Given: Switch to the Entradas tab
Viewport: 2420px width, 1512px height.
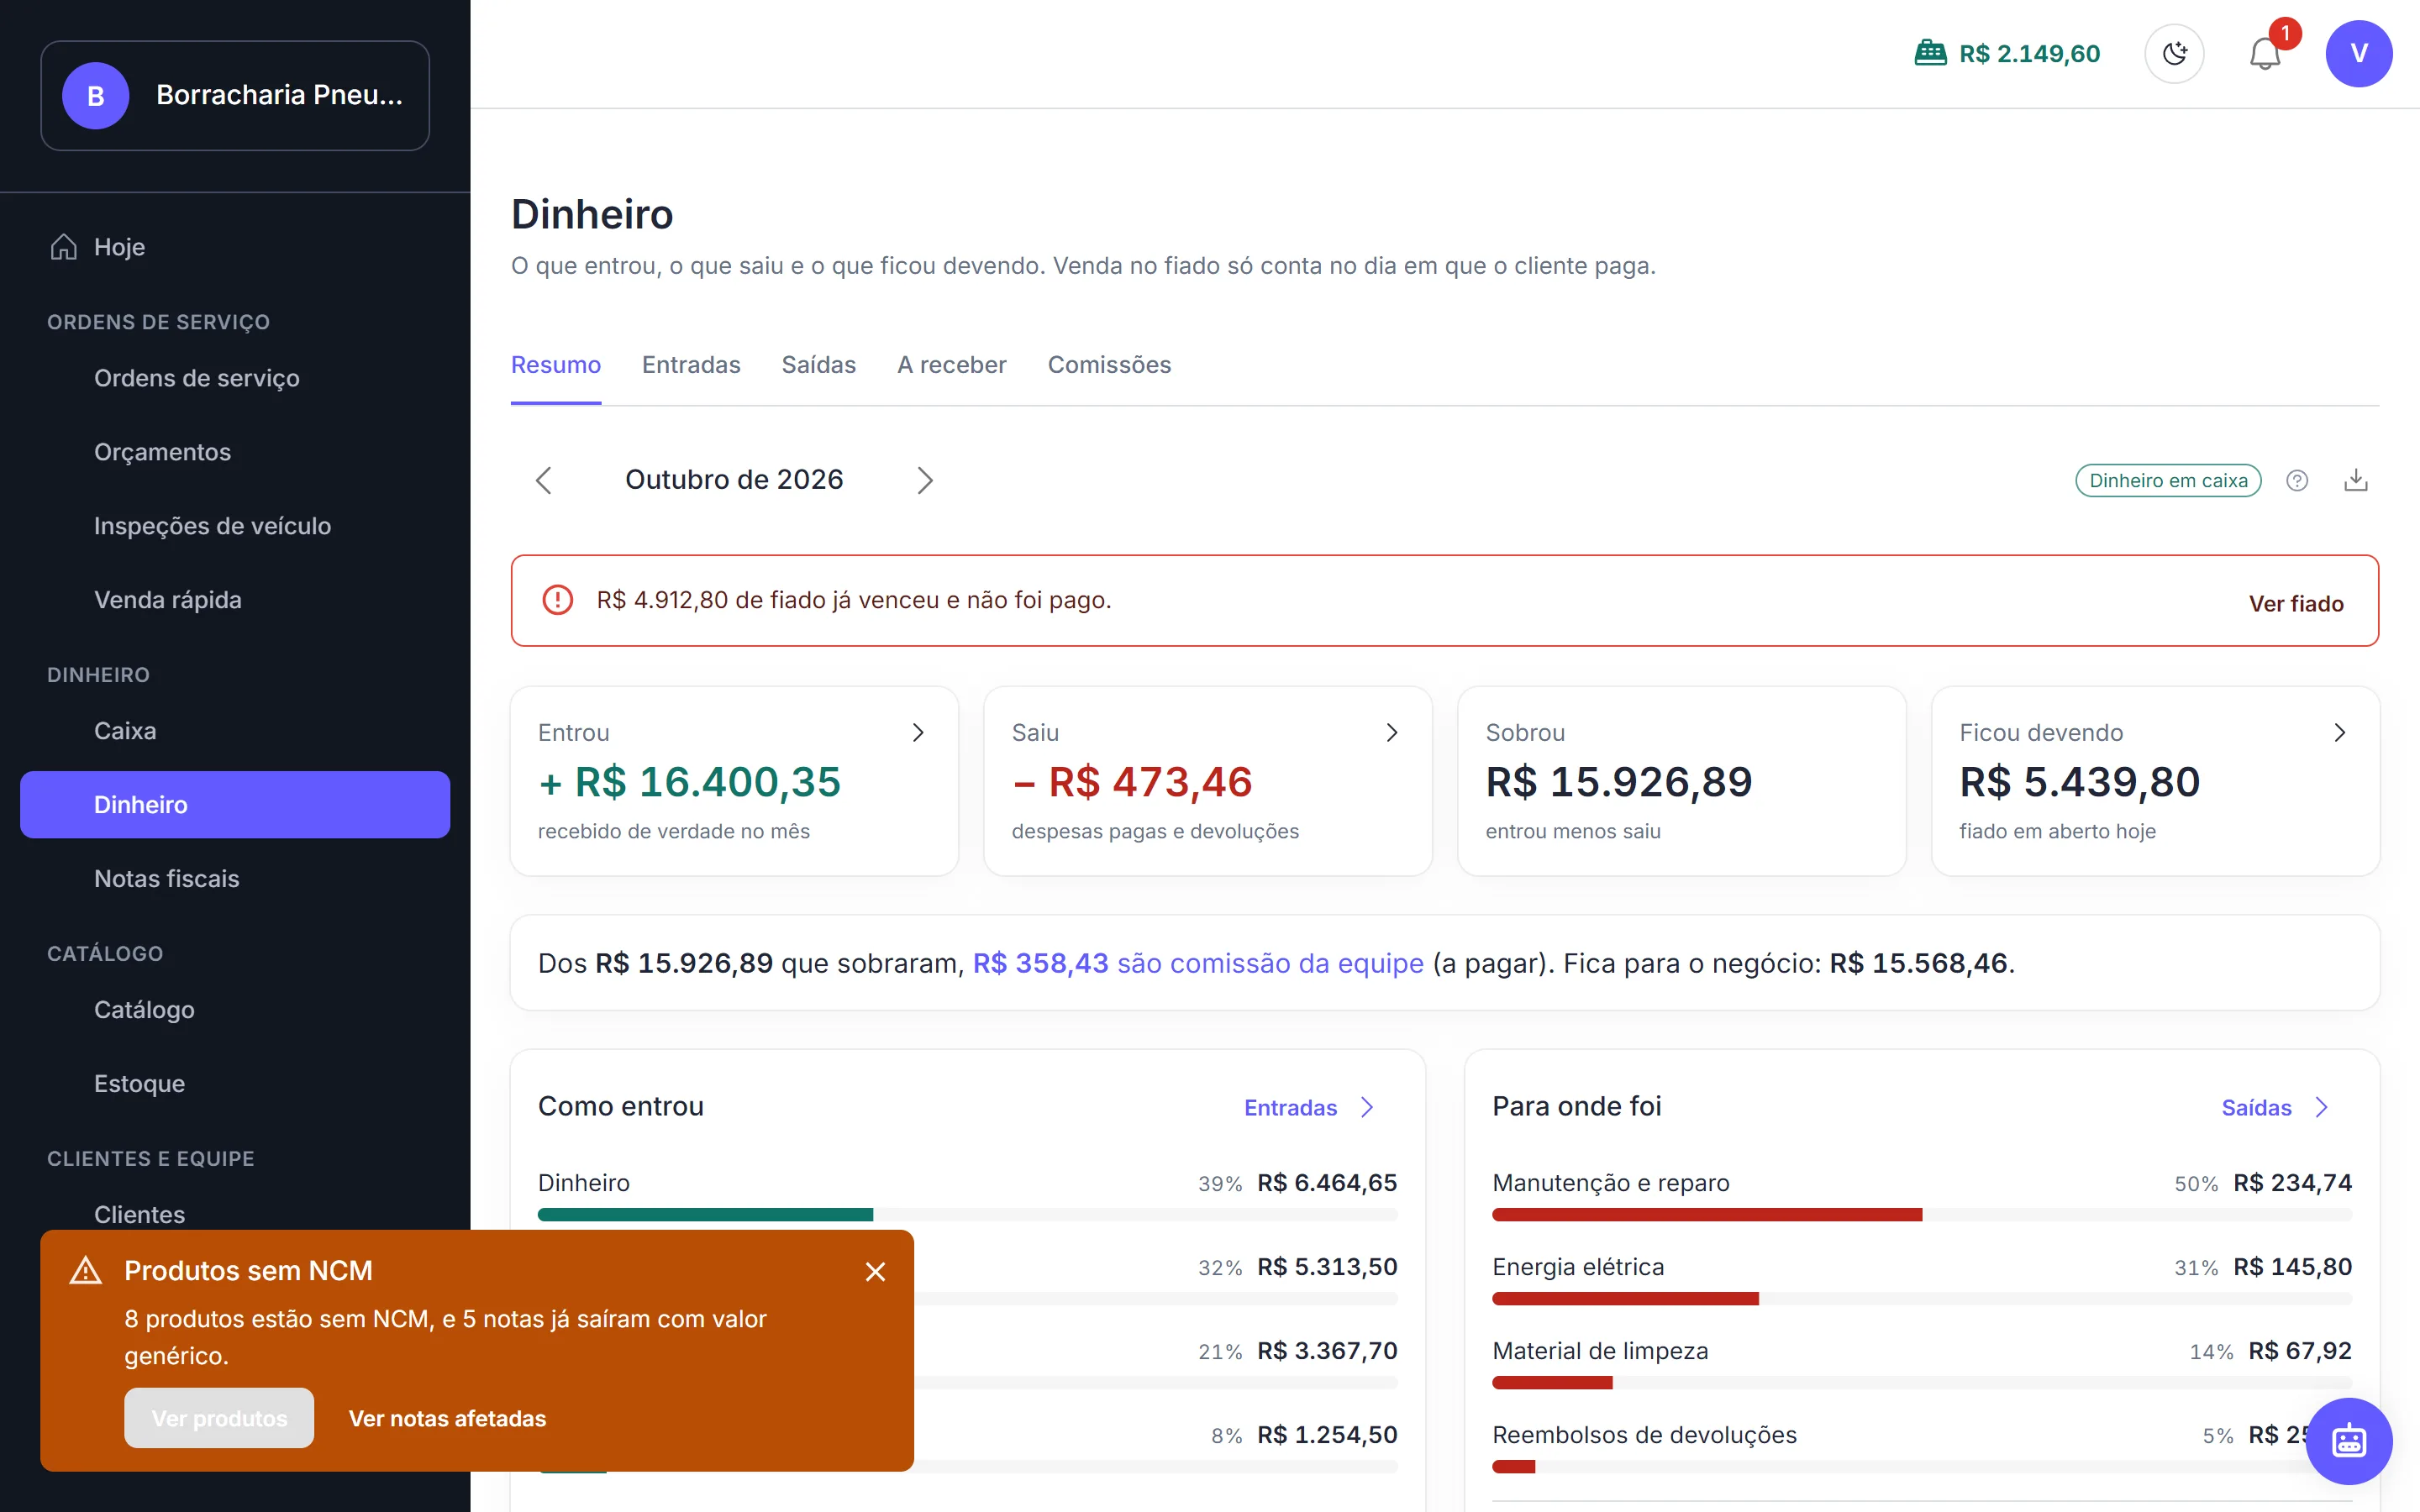Looking at the screenshot, I should point(691,365).
